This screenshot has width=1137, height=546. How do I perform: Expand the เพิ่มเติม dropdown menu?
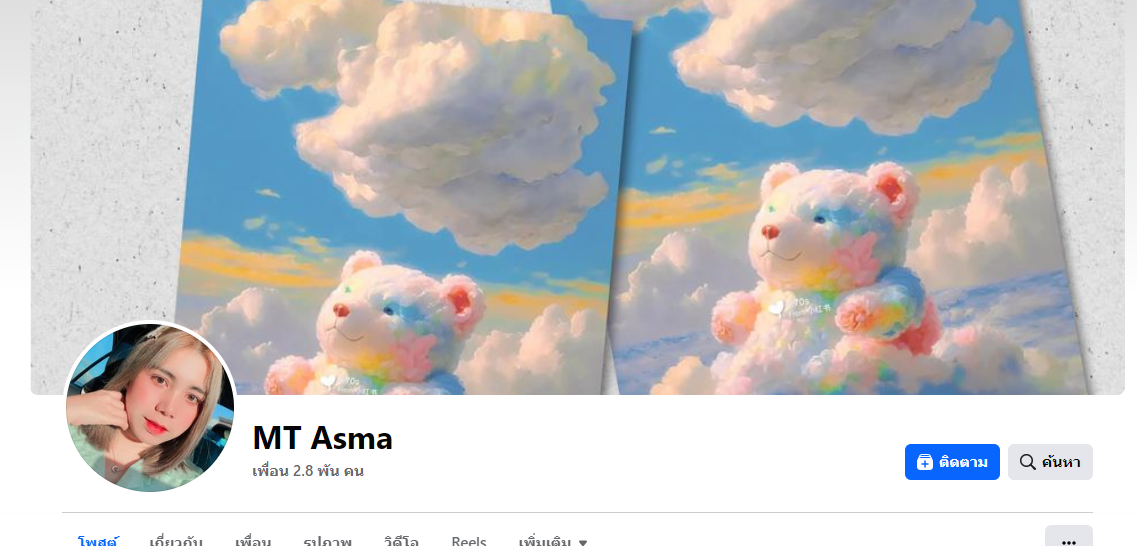point(553,541)
